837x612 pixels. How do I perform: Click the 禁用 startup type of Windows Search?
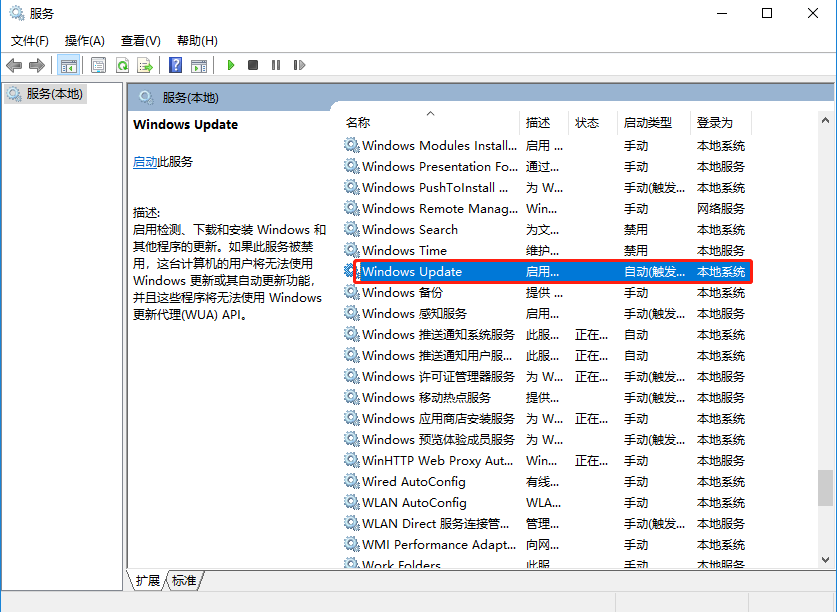pos(636,230)
